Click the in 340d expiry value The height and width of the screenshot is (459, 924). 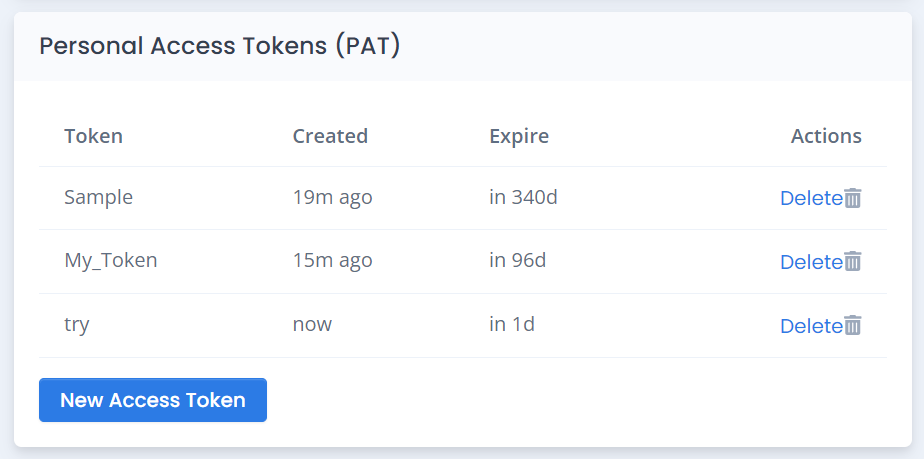pyautogui.click(x=523, y=197)
